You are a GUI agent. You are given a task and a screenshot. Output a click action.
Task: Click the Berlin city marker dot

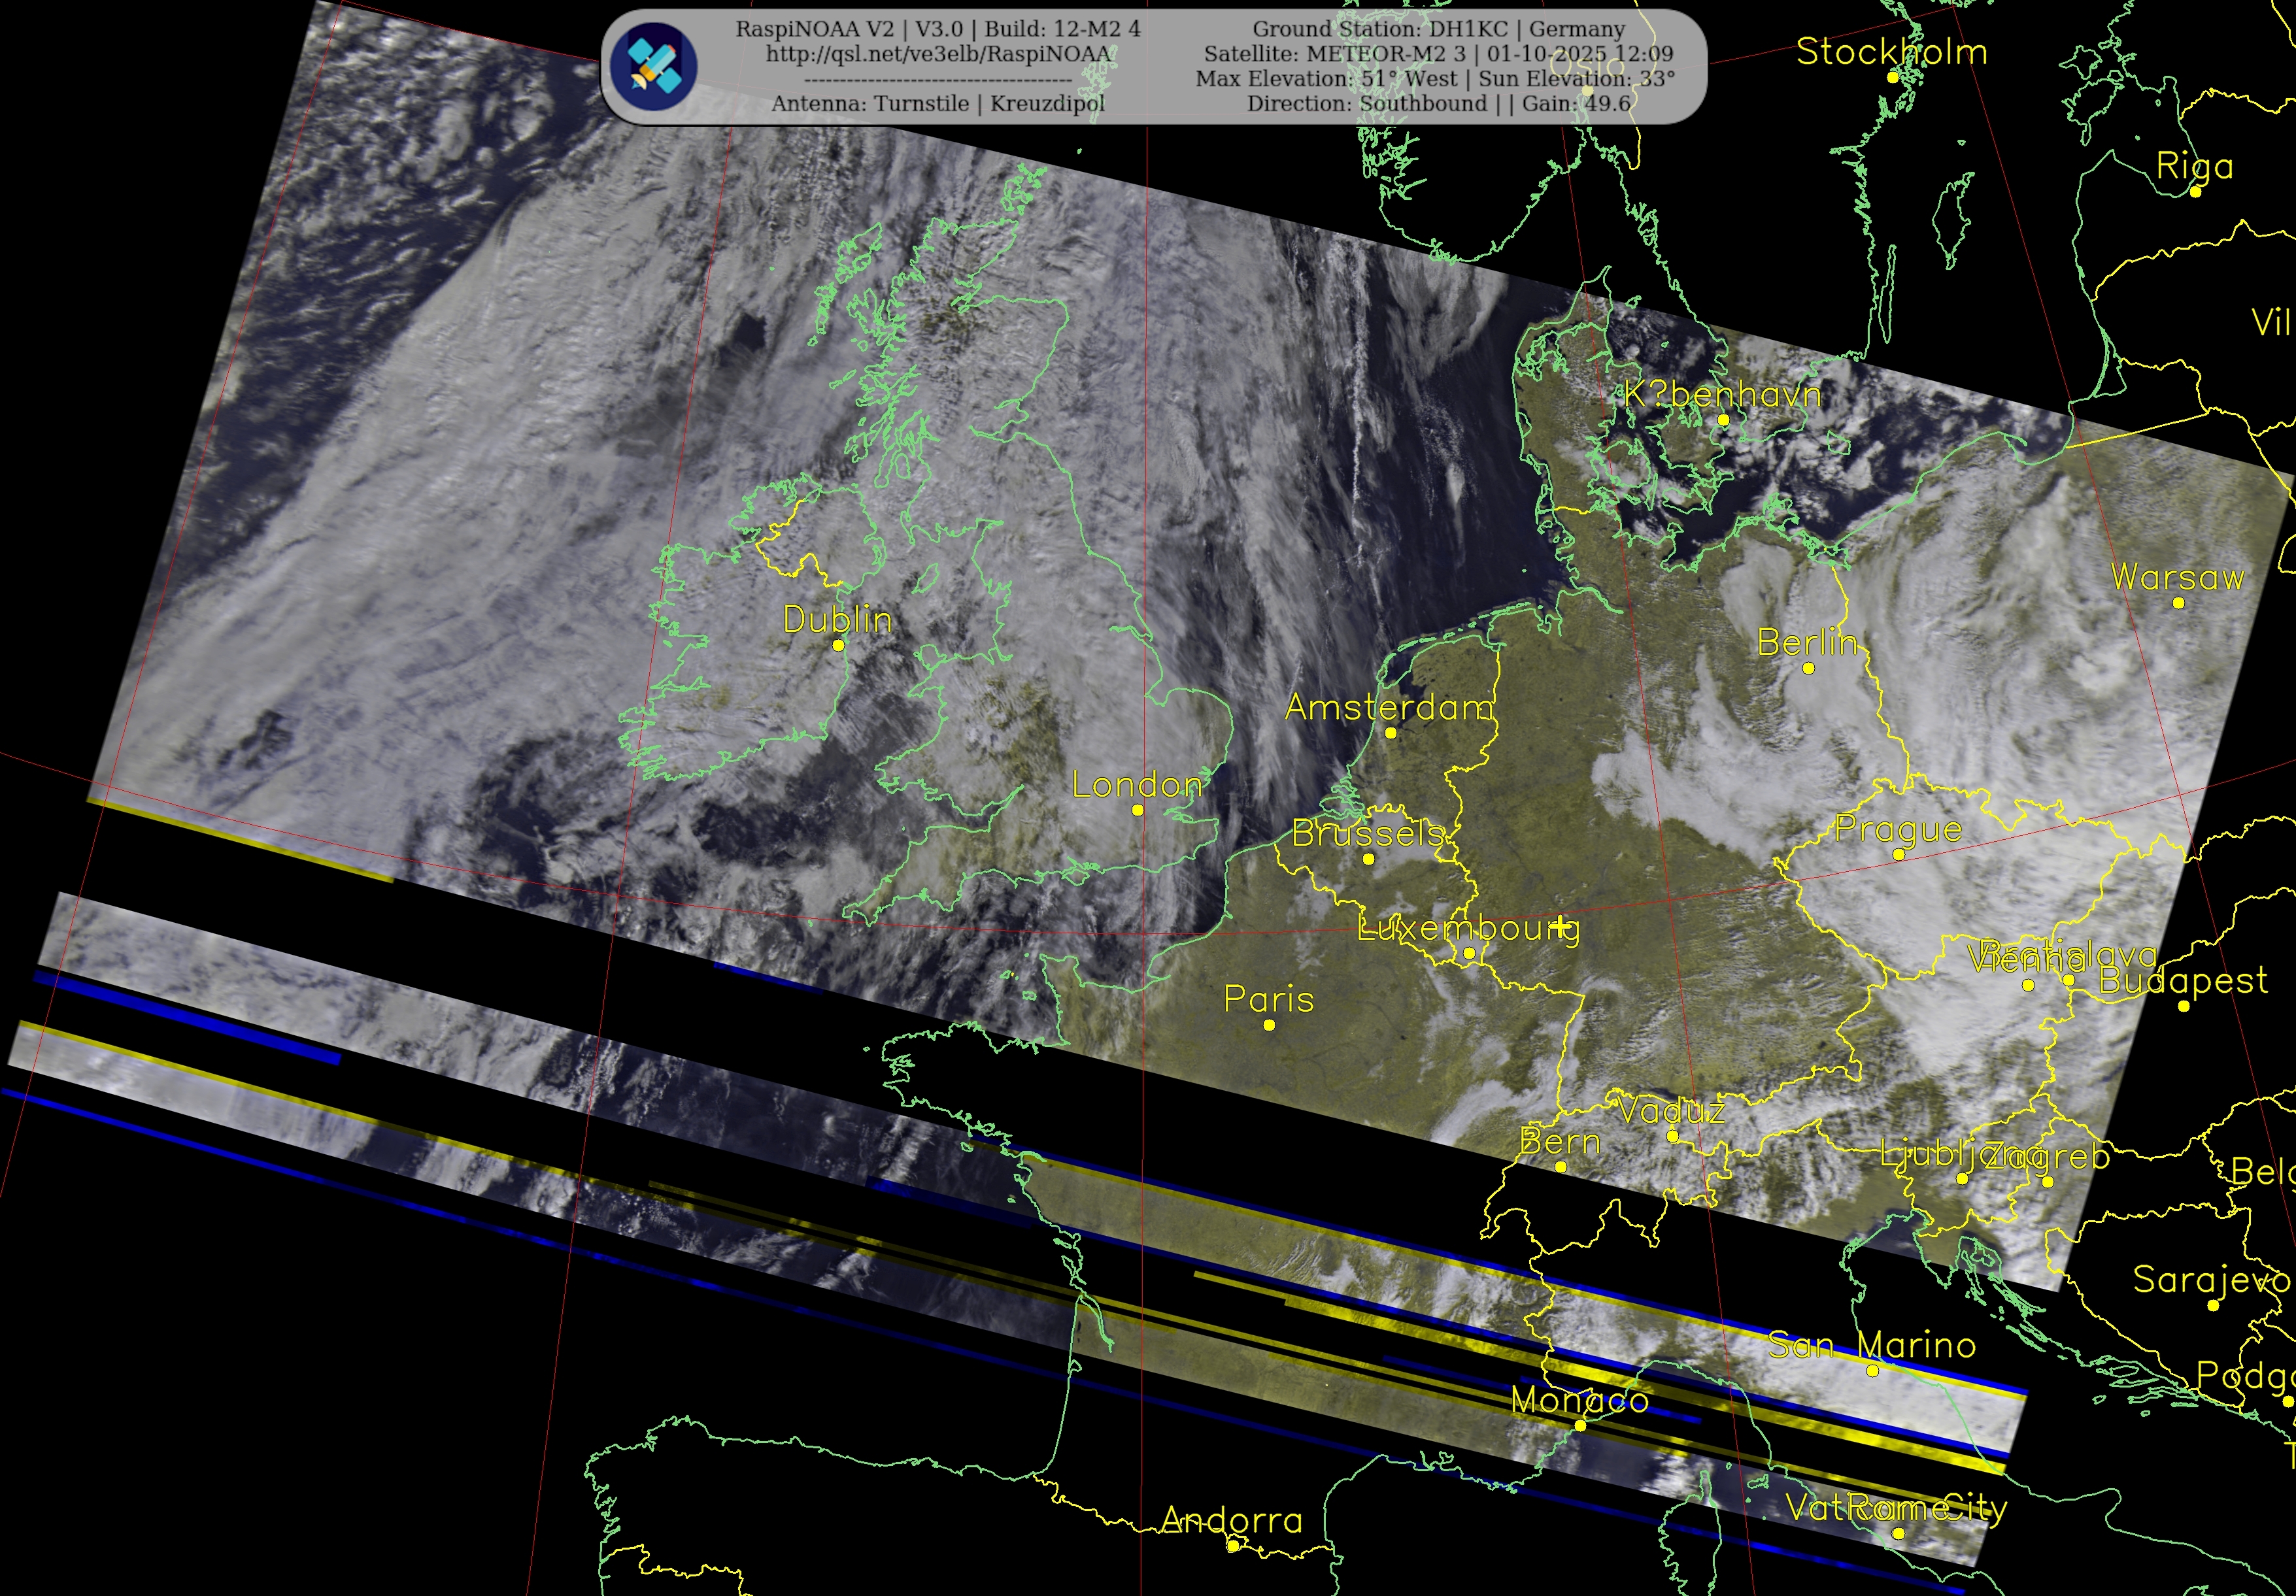click(x=1808, y=668)
